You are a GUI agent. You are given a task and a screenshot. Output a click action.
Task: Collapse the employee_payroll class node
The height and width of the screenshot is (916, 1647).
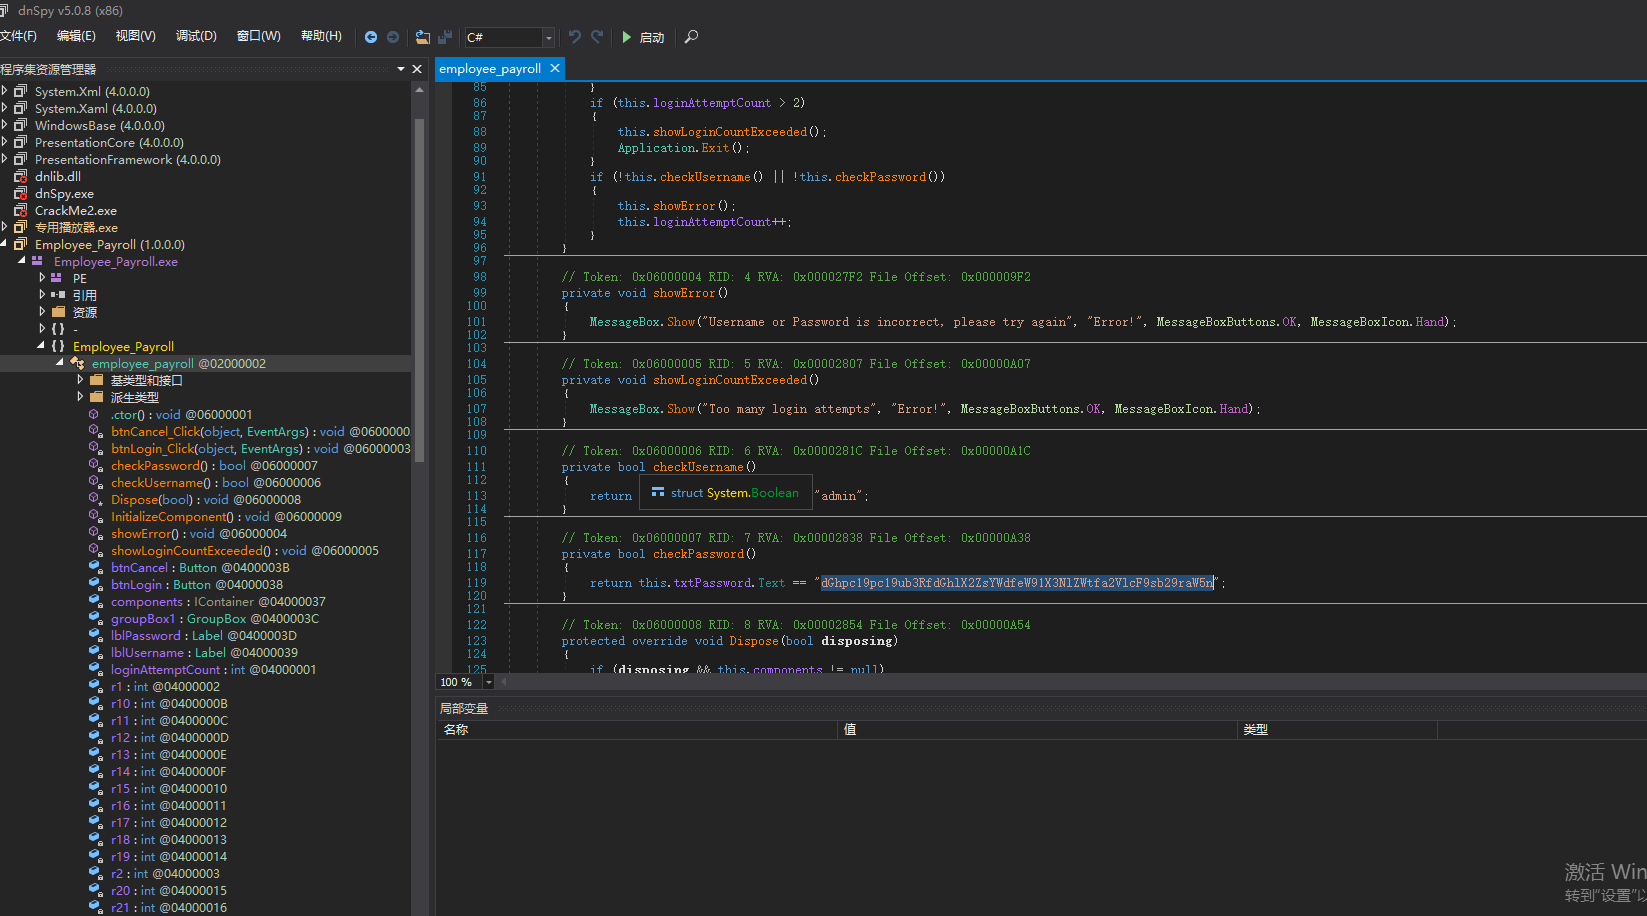point(60,363)
